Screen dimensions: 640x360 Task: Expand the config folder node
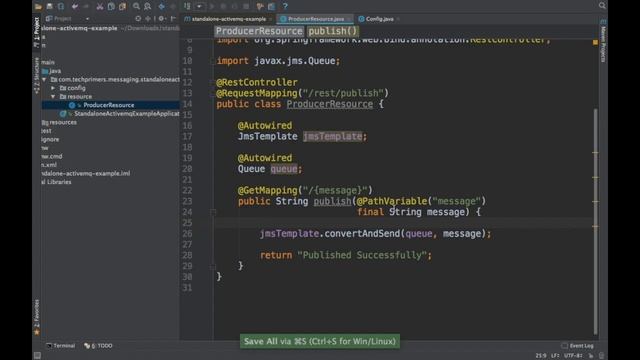(53, 88)
